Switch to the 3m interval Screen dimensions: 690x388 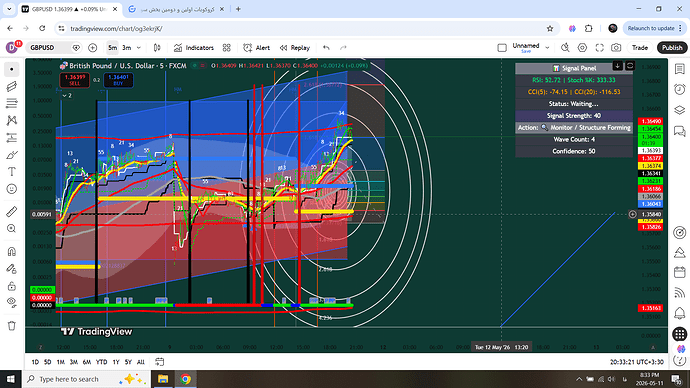(x=127, y=48)
